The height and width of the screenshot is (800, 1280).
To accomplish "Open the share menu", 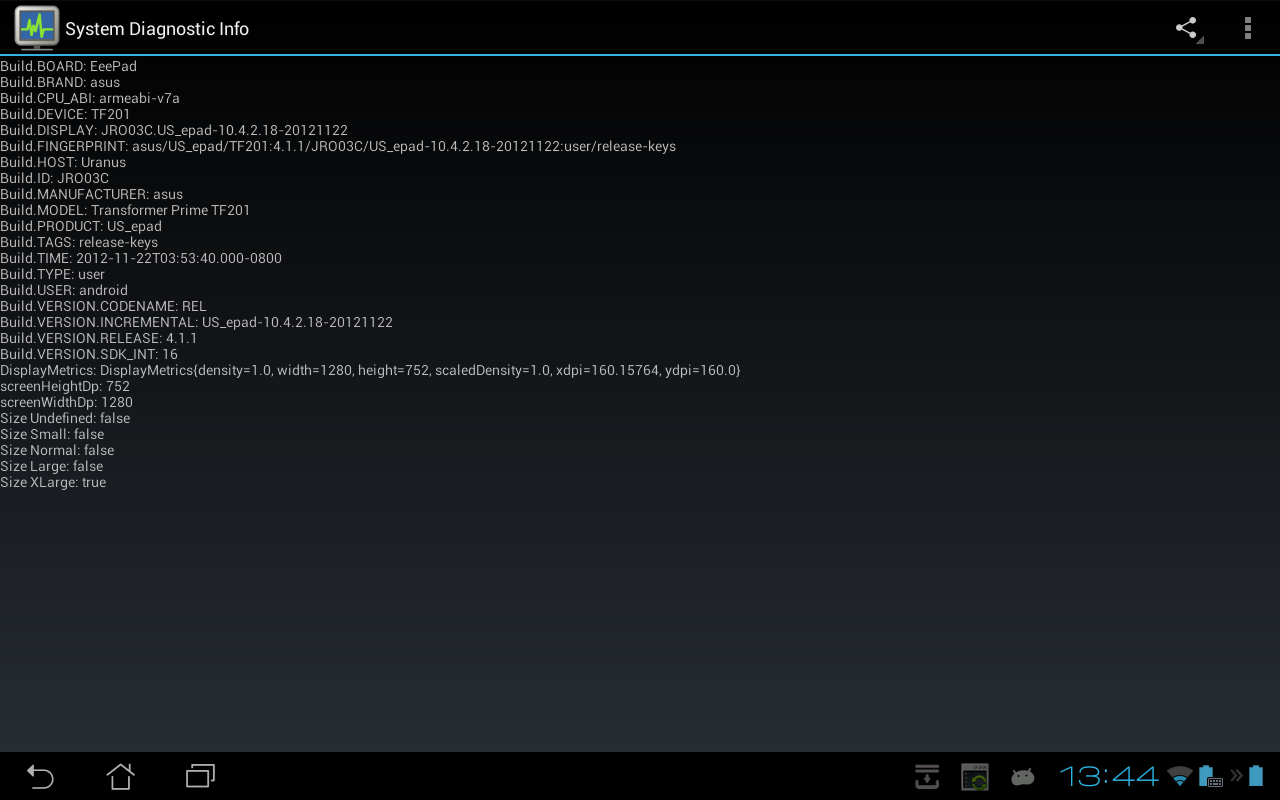I will 1187,28.
